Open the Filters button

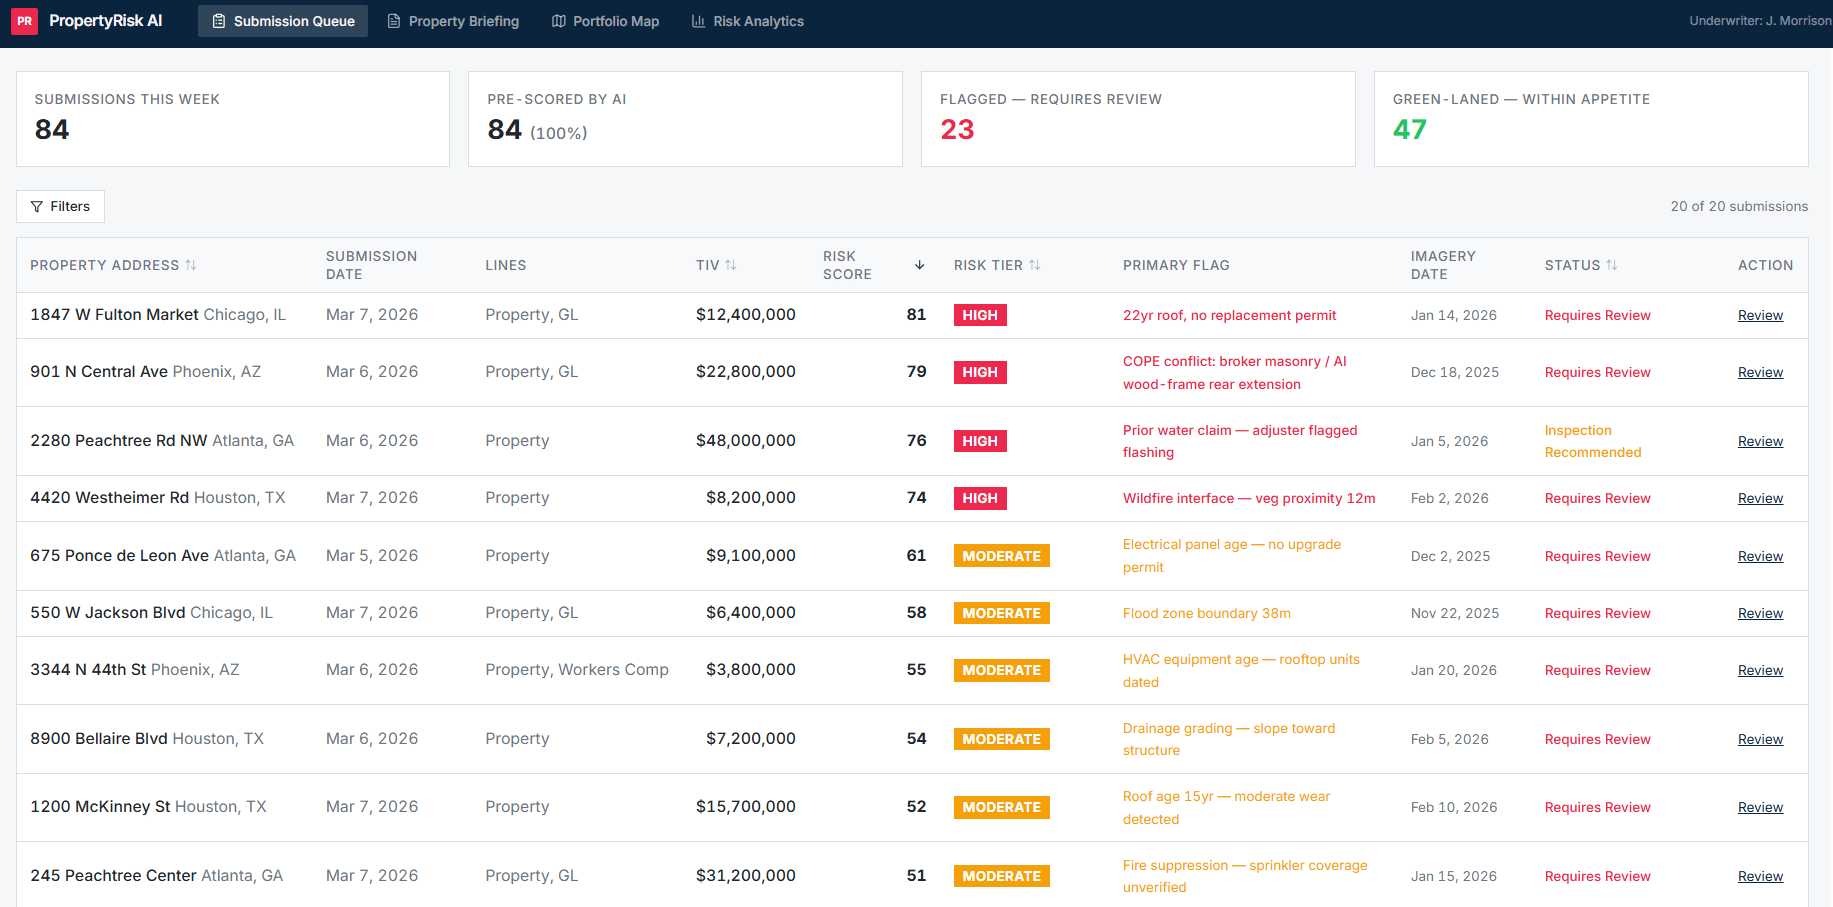click(60, 206)
